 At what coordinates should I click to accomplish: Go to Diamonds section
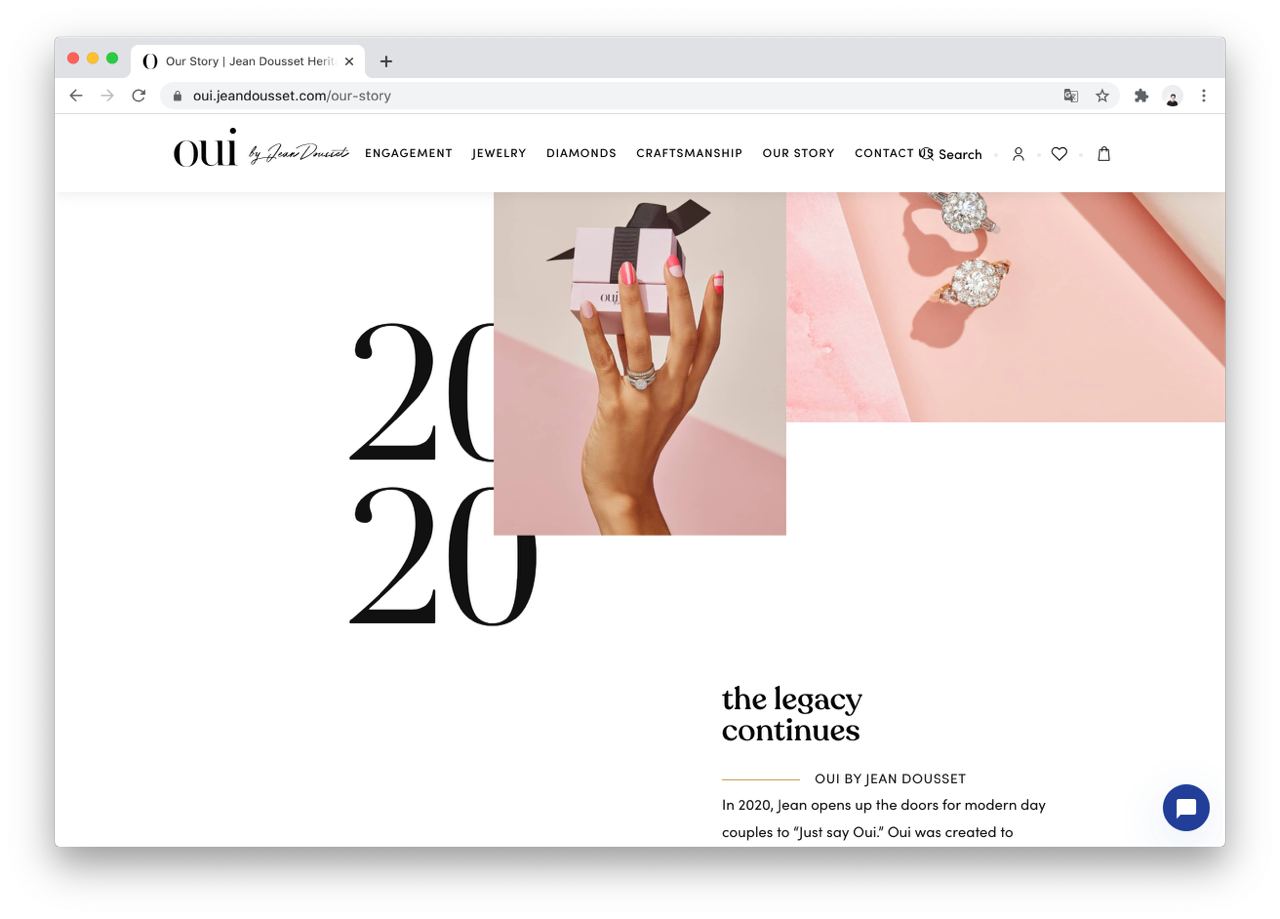pyautogui.click(x=581, y=153)
